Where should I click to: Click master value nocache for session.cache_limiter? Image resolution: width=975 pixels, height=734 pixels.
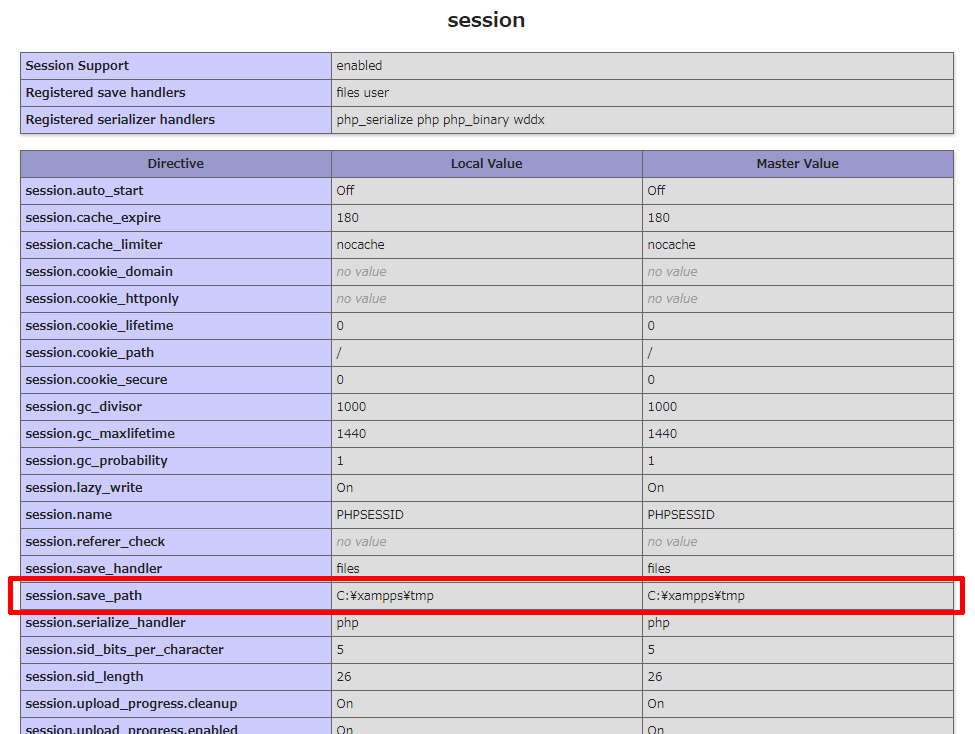(671, 245)
